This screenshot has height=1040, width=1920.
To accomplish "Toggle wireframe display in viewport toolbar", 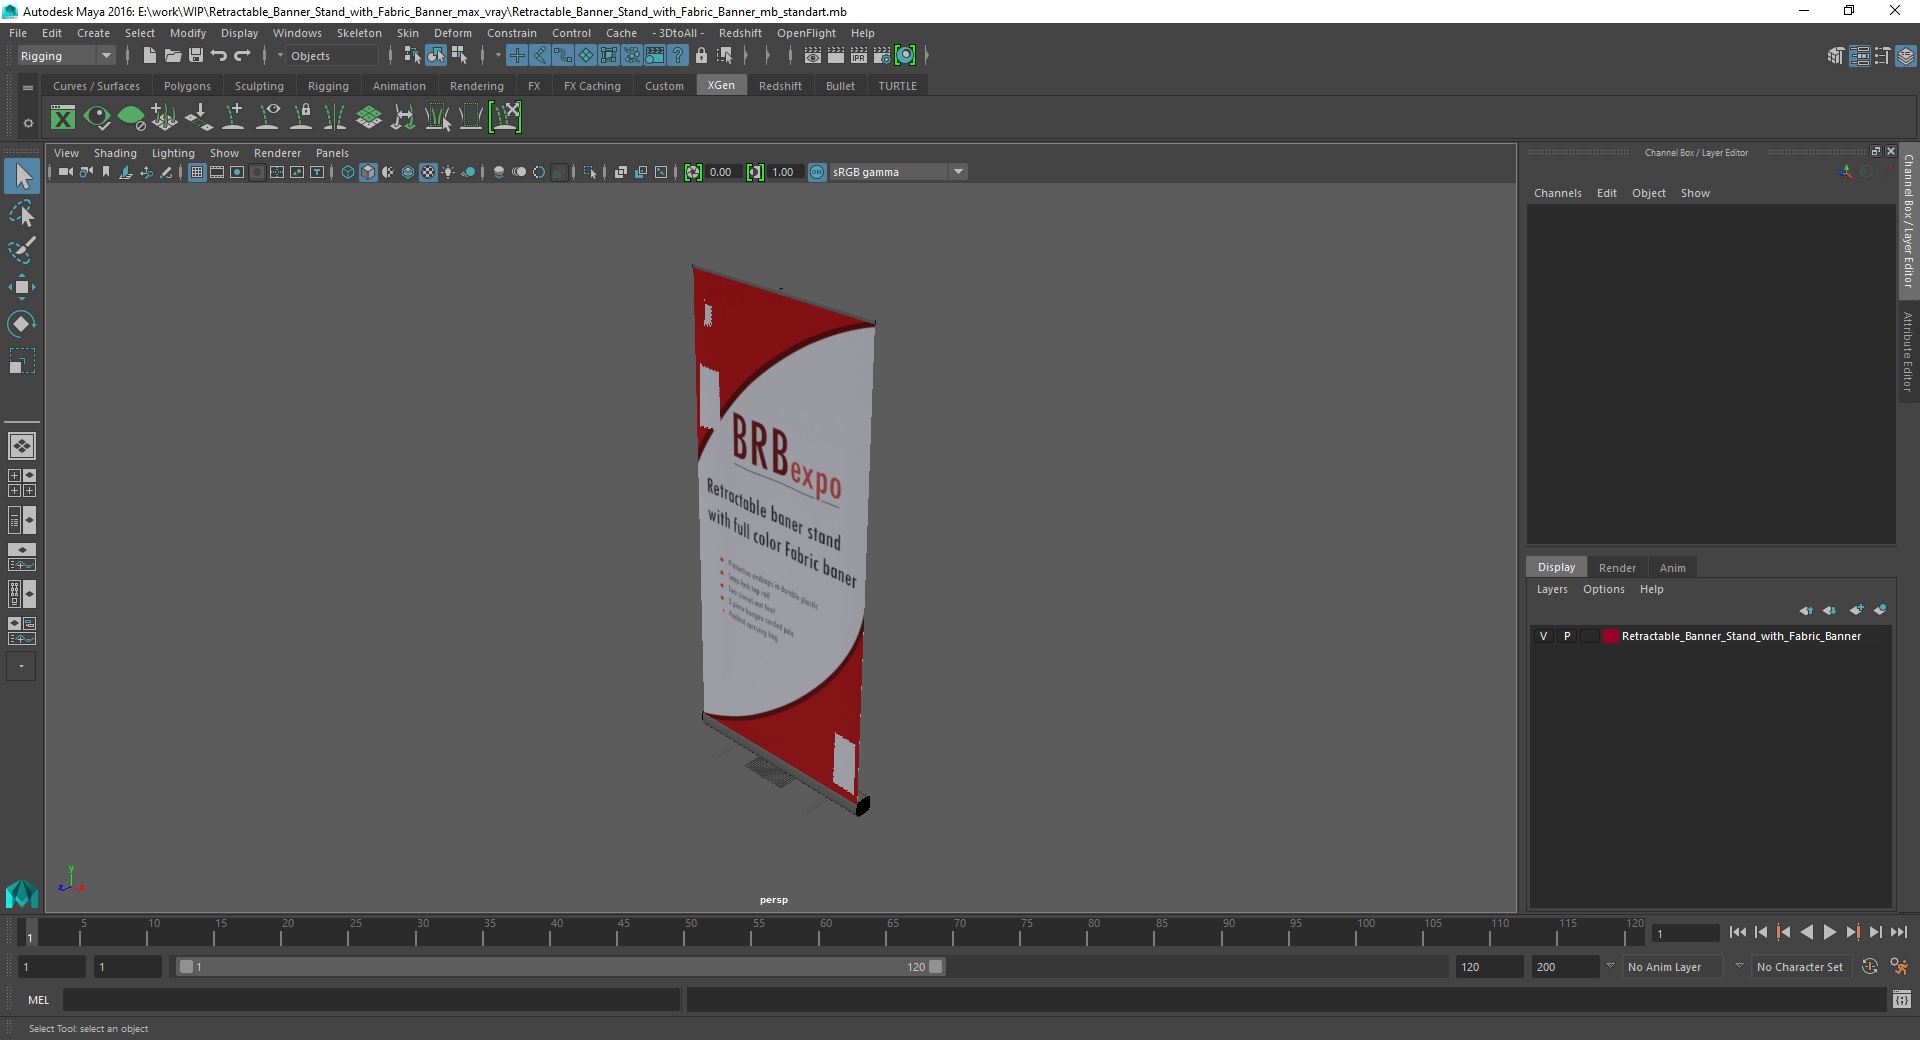I will (348, 172).
